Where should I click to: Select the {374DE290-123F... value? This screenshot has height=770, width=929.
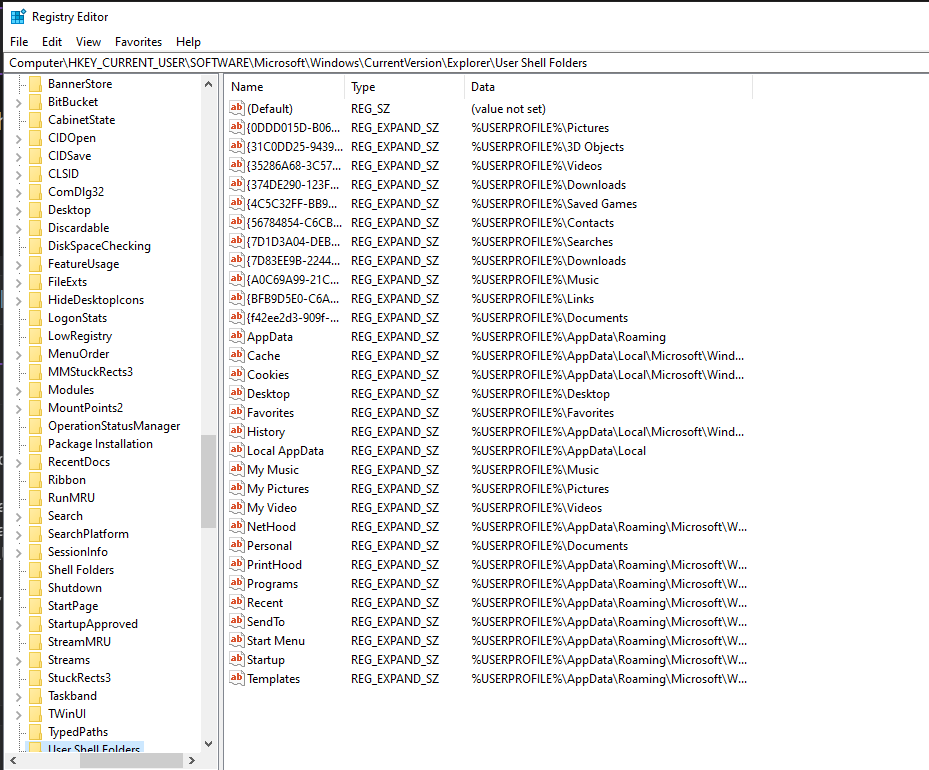click(x=294, y=185)
